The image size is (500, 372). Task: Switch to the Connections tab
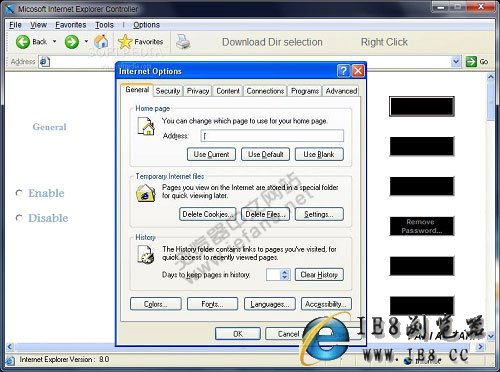[265, 91]
